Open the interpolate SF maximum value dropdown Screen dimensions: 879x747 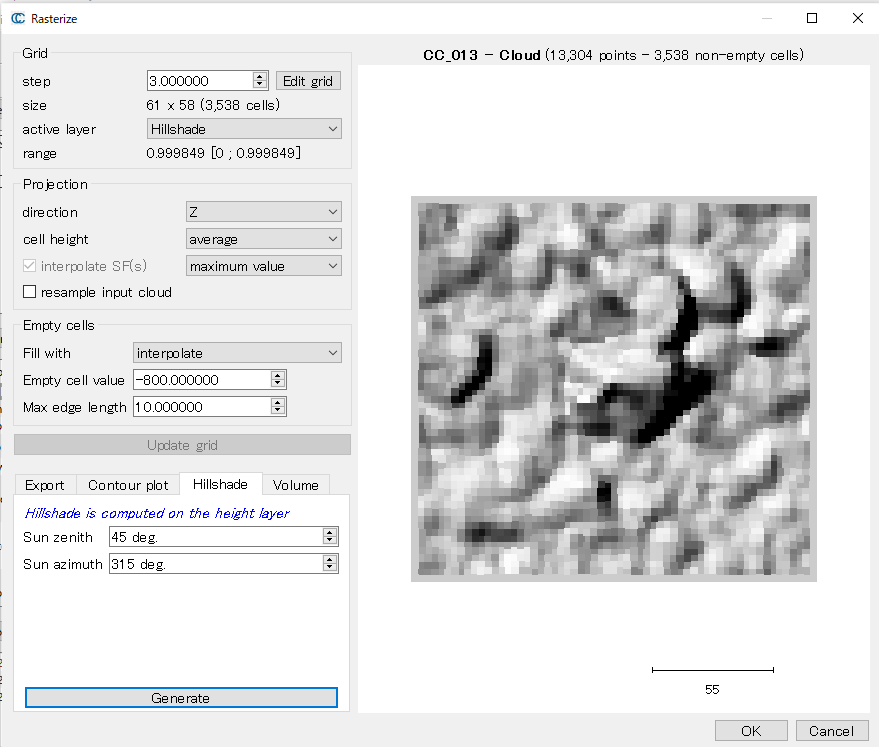pyautogui.click(x=264, y=266)
